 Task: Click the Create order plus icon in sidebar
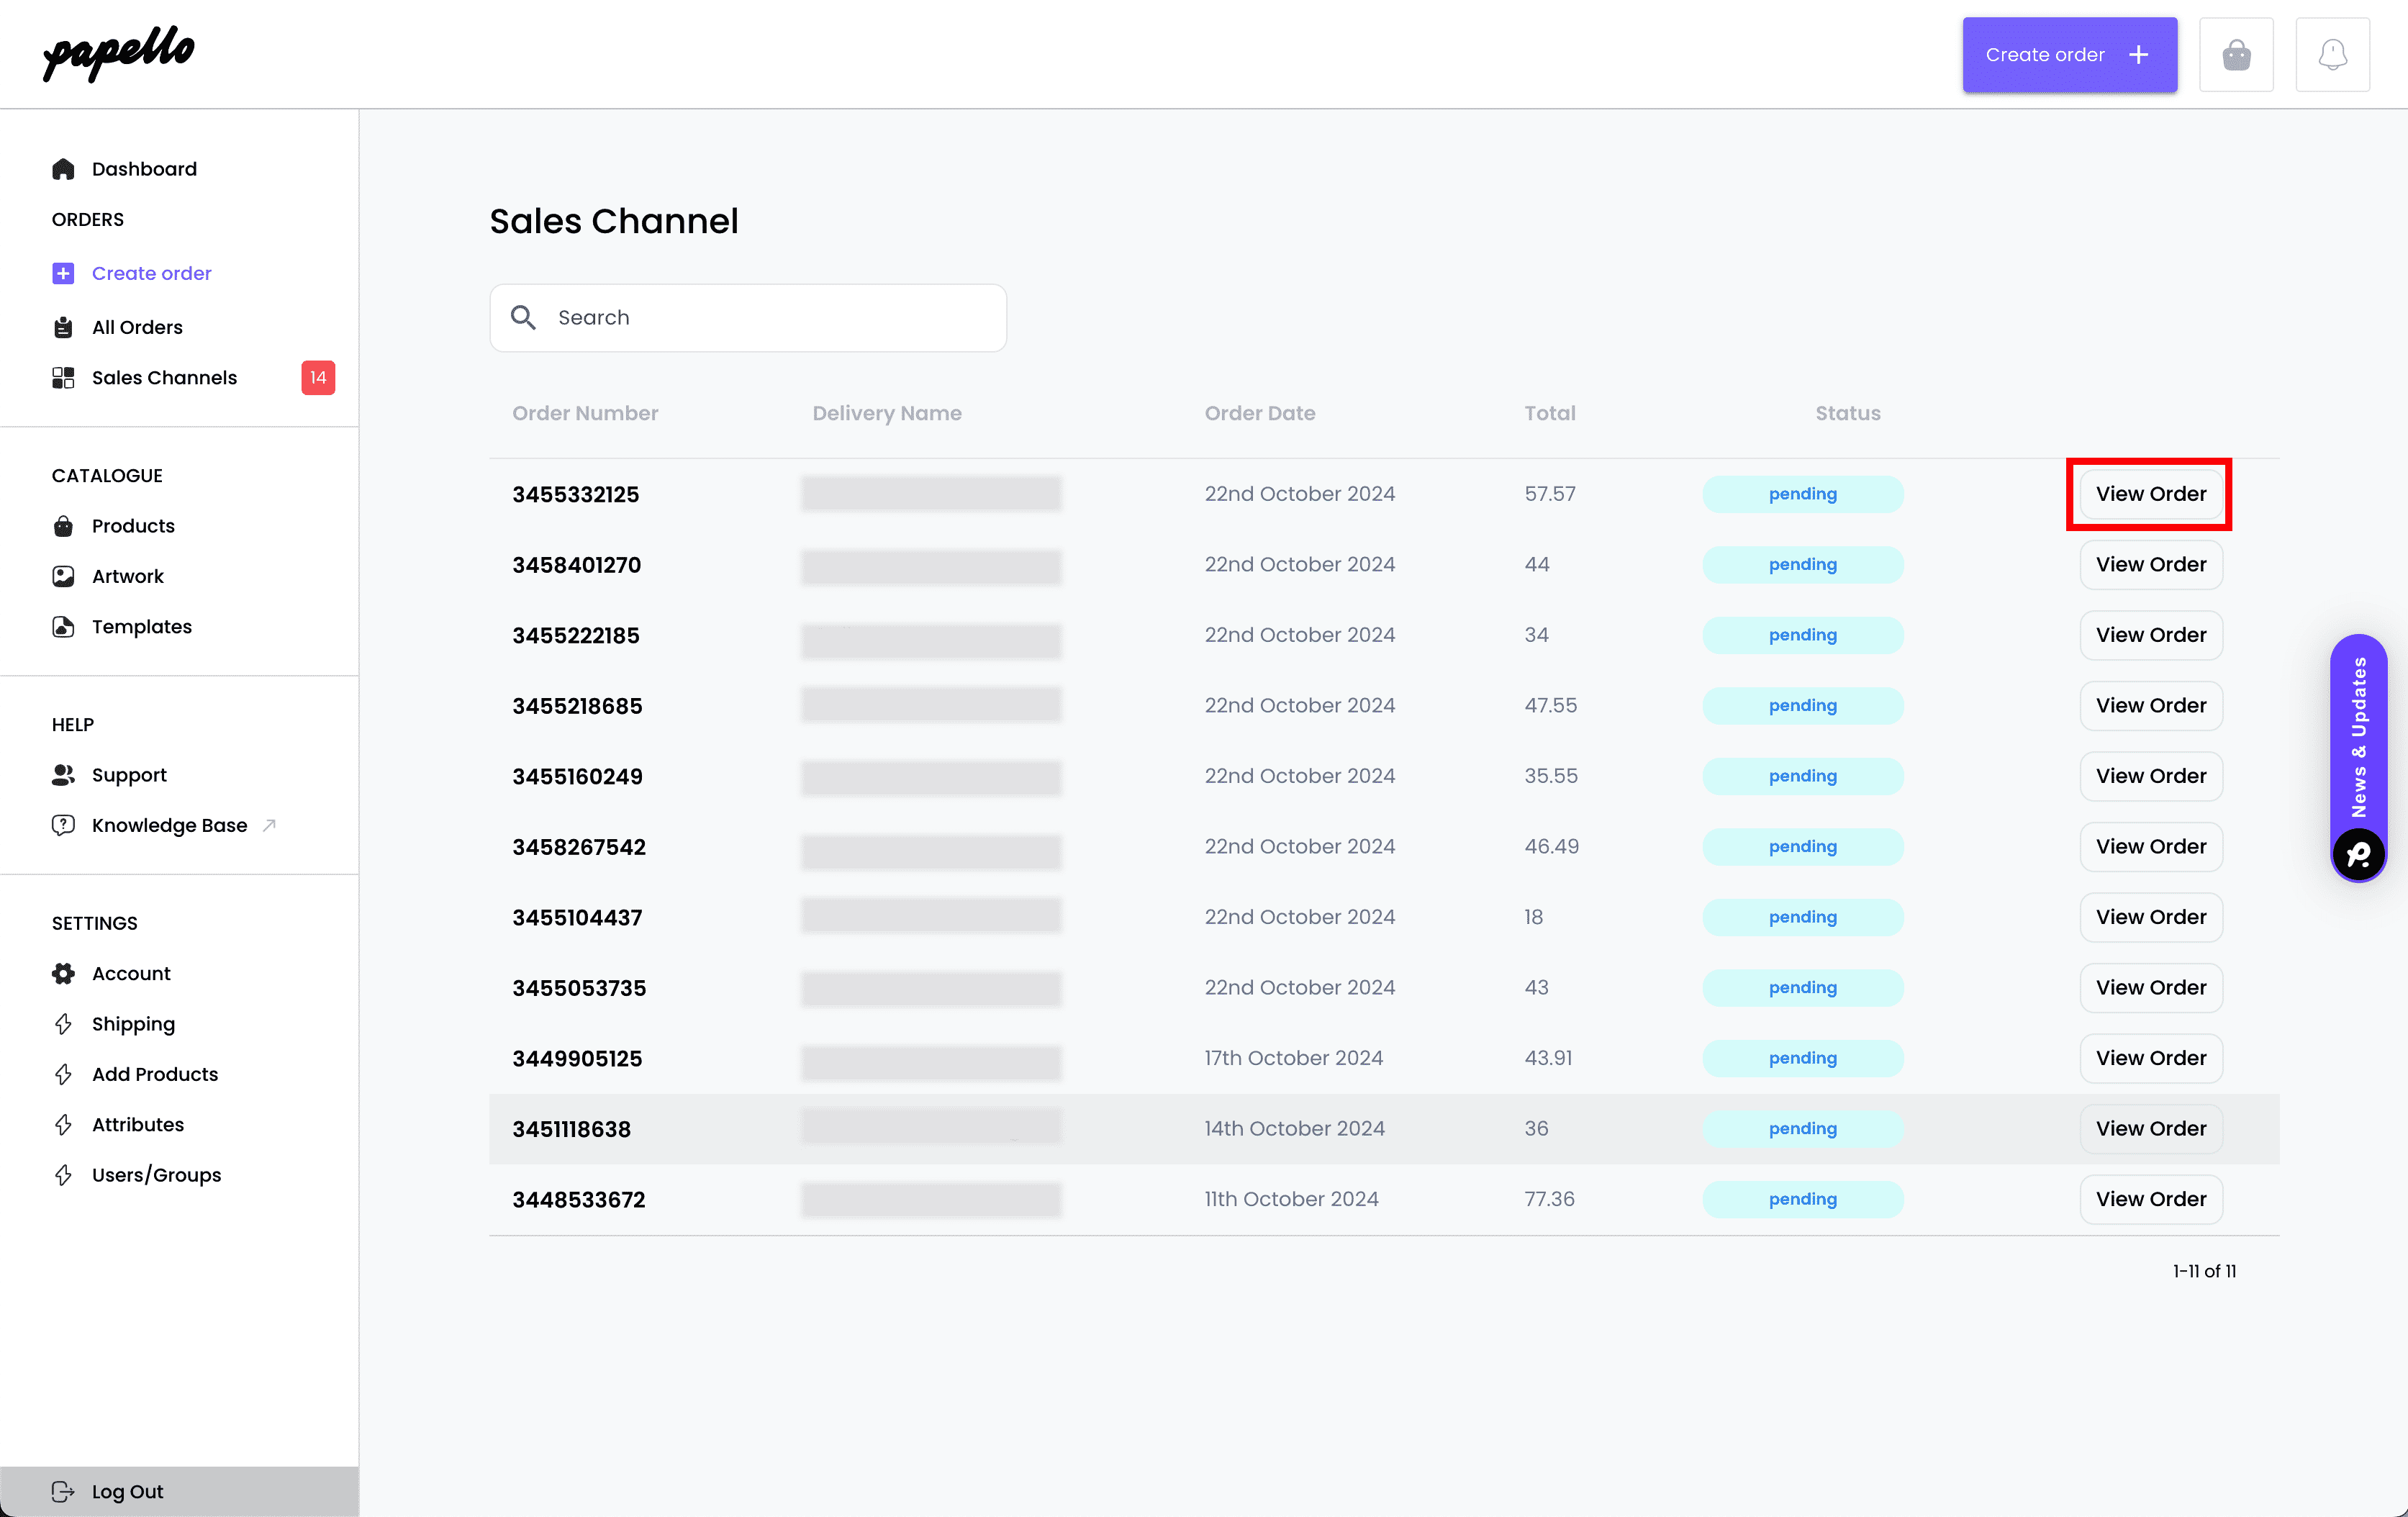pyautogui.click(x=63, y=273)
